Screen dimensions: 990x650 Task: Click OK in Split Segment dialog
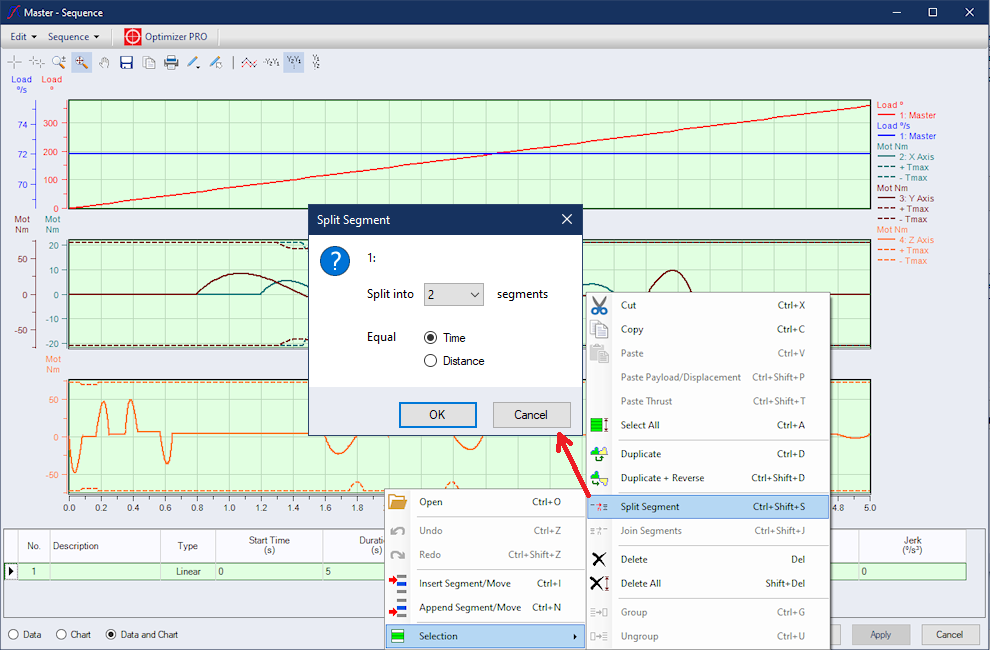click(437, 415)
